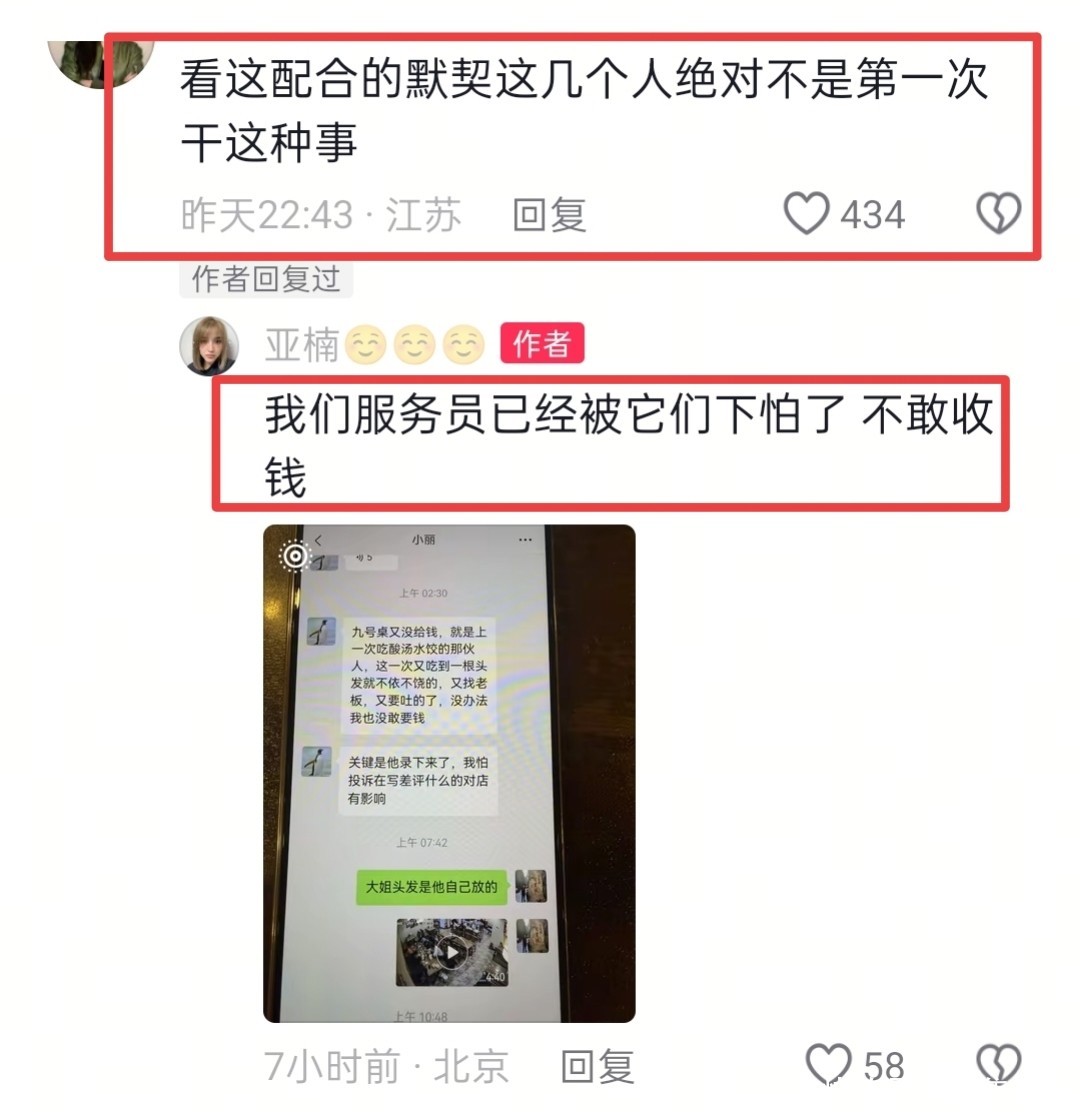Tap the back arrow in the chat screenshot
The height and width of the screenshot is (1112, 1080).
[318, 540]
